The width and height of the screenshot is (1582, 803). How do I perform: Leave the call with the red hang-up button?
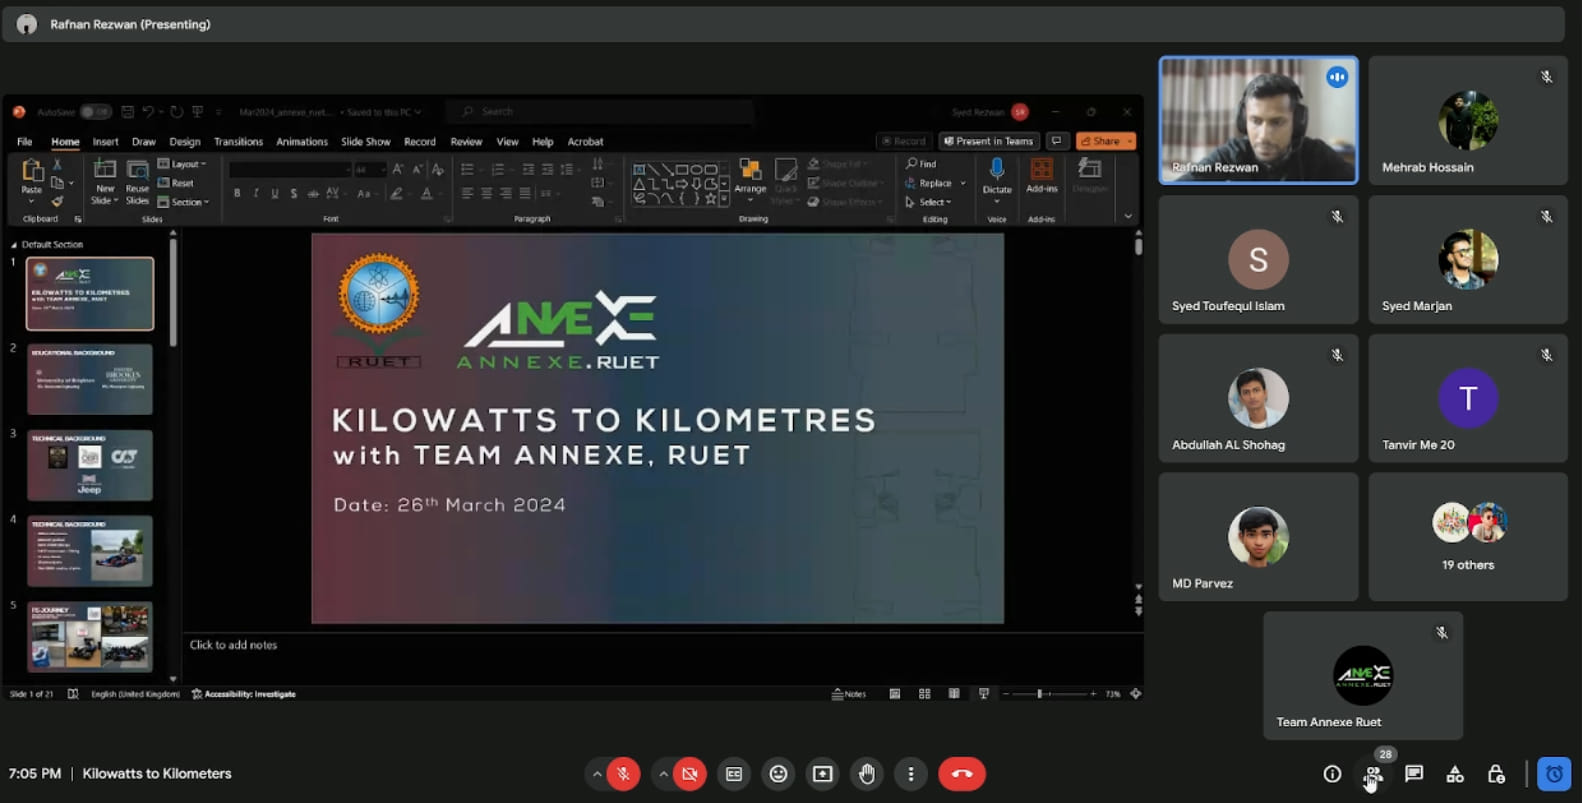(x=961, y=774)
